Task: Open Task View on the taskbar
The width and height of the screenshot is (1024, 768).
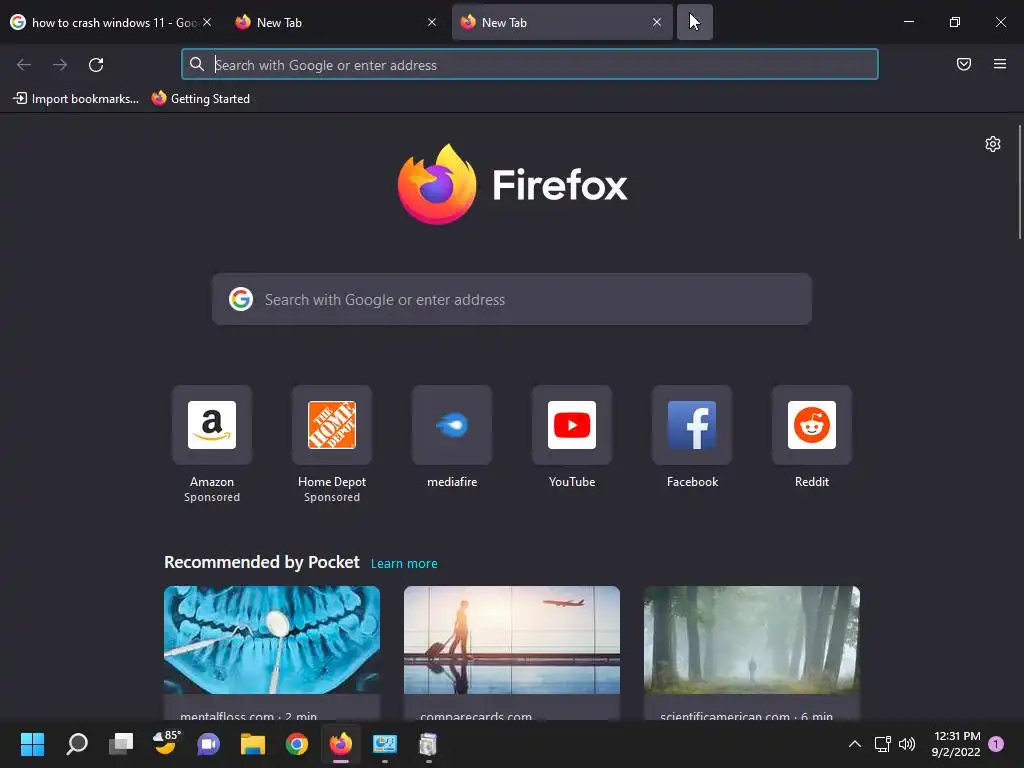Action: coord(121,744)
